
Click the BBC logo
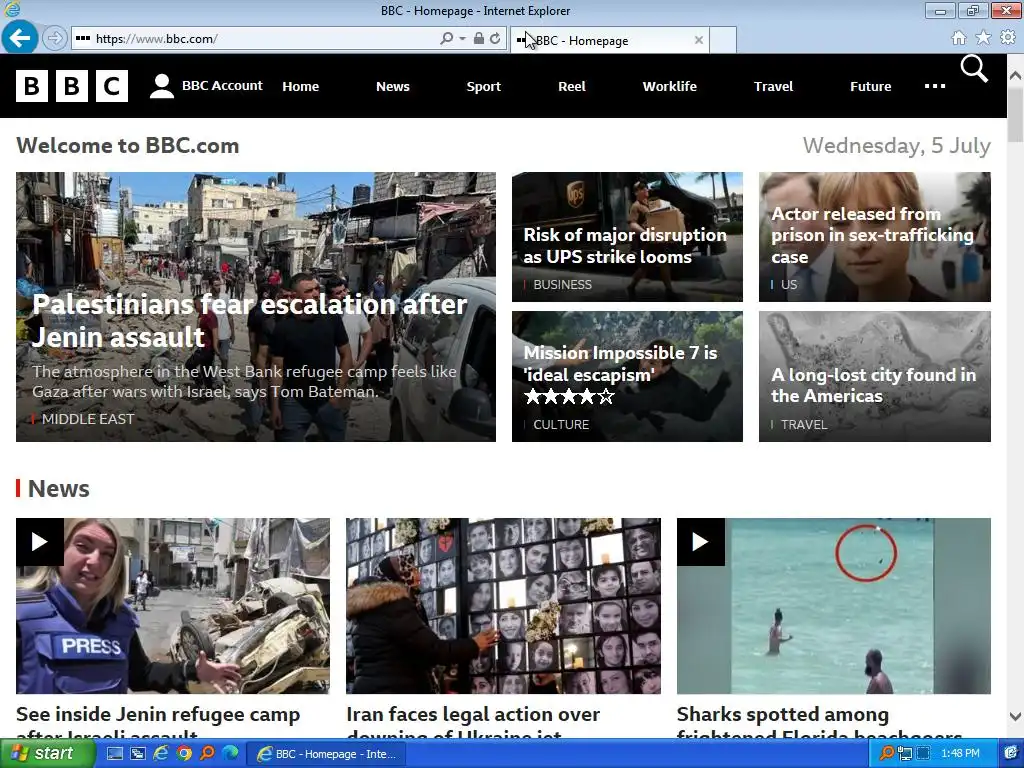[72, 86]
